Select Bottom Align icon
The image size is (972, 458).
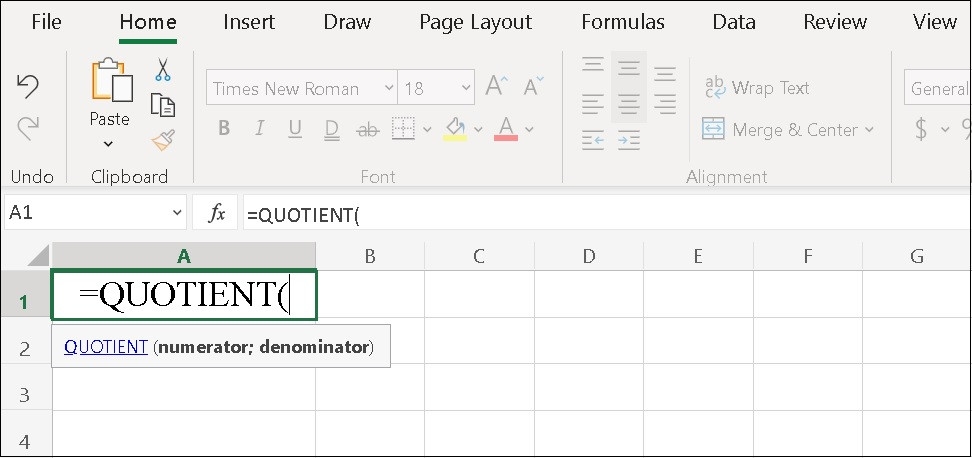pos(665,74)
